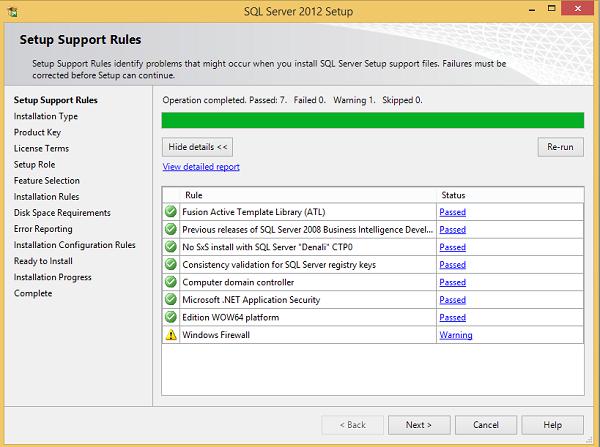Minimize the SQL Server 2012 Setup window

tap(532, 9)
